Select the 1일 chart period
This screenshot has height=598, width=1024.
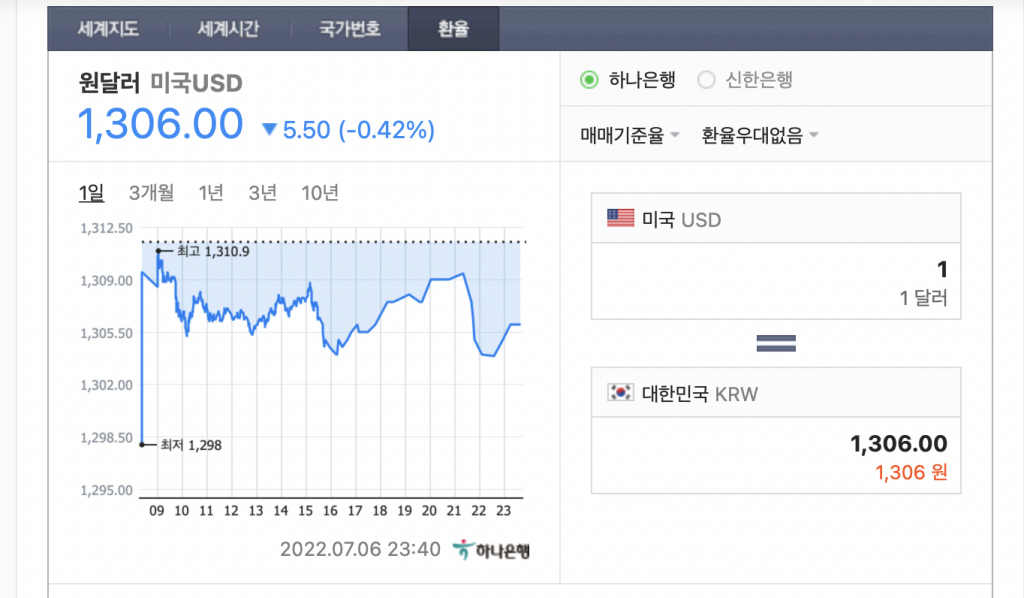[91, 192]
